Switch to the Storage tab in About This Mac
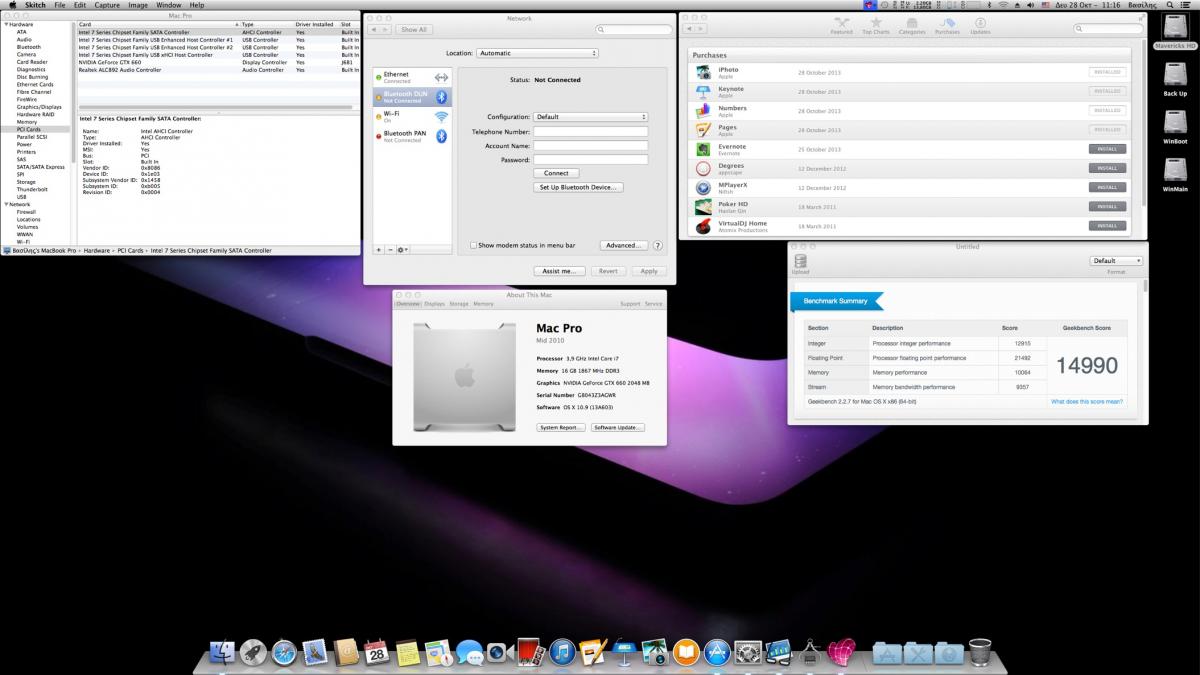 coord(459,303)
